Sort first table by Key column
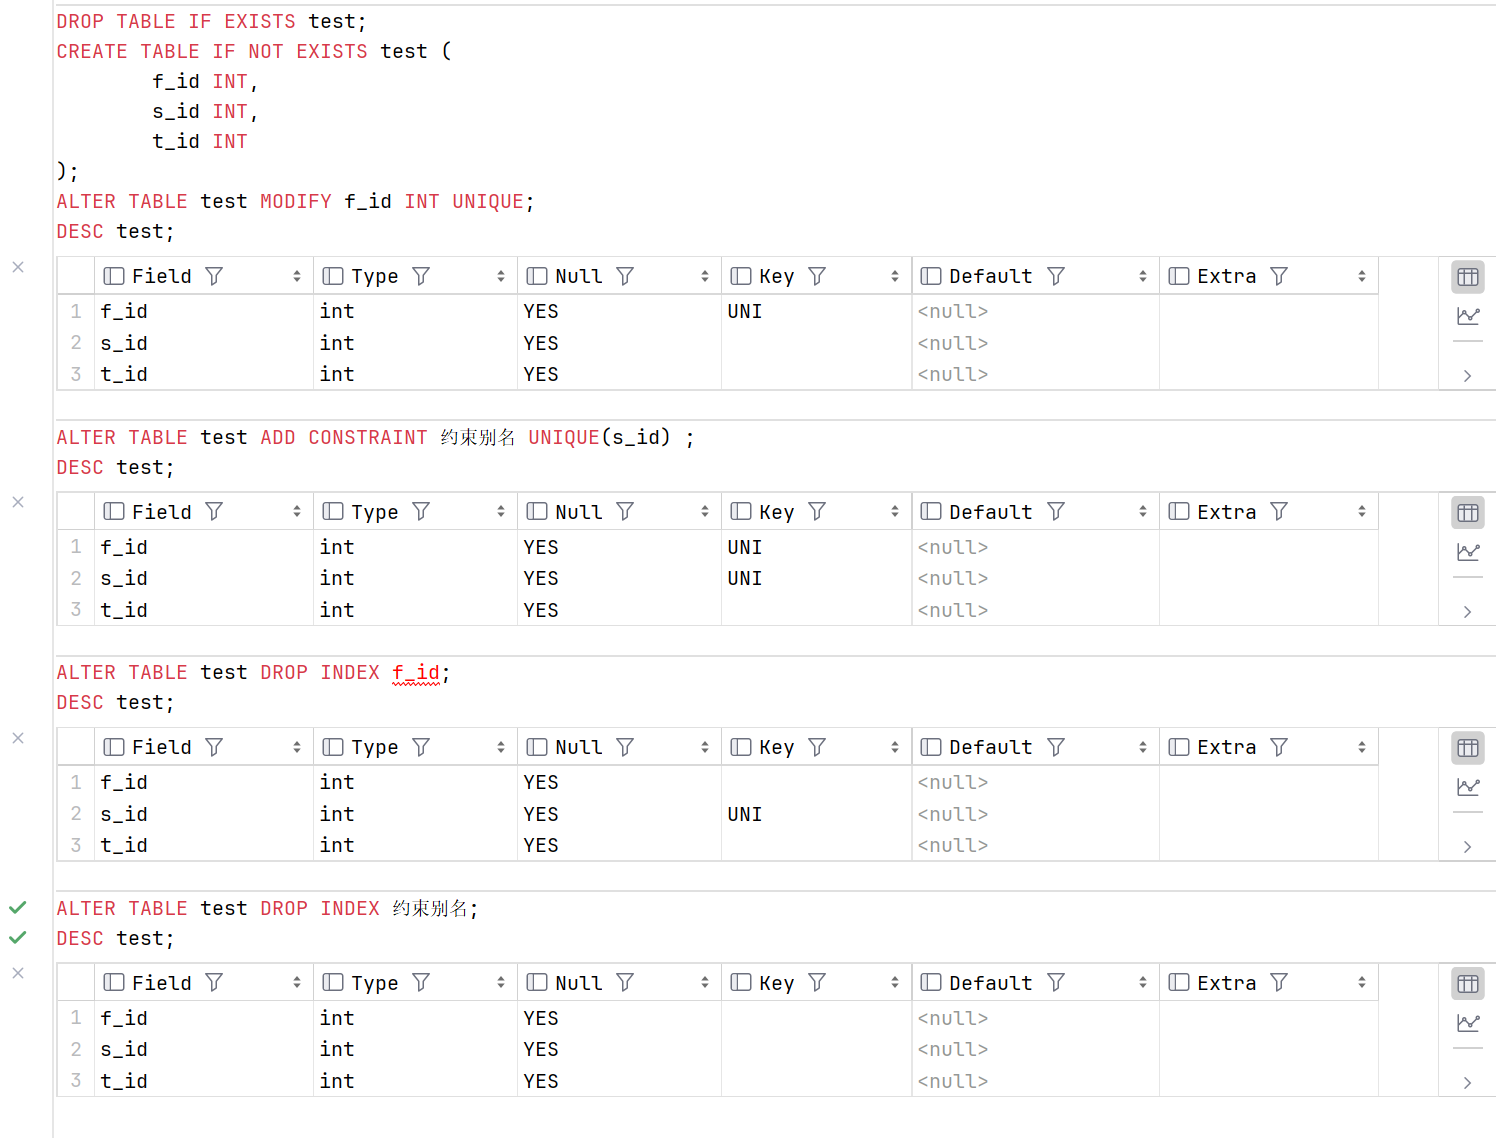The image size is (1496, 1138). coord(895,276)
